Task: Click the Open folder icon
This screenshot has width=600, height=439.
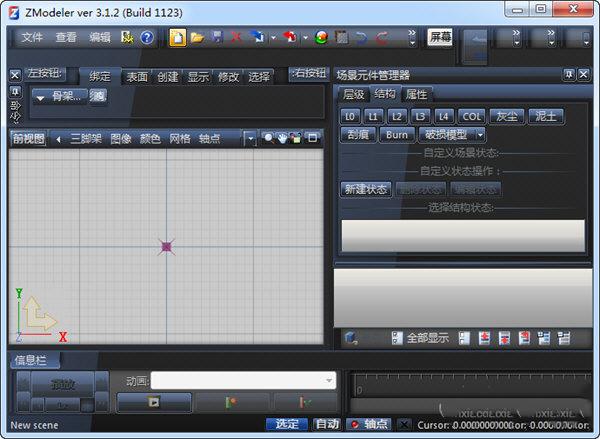Action: tap(197, 37)
